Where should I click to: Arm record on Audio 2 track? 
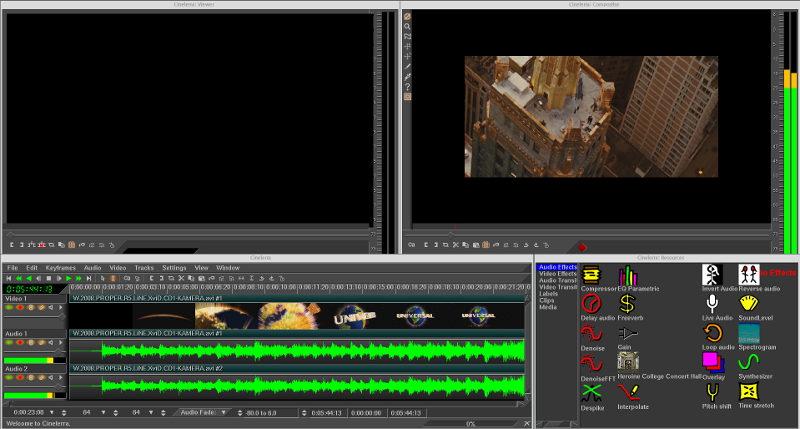click(x=20, y=378)
